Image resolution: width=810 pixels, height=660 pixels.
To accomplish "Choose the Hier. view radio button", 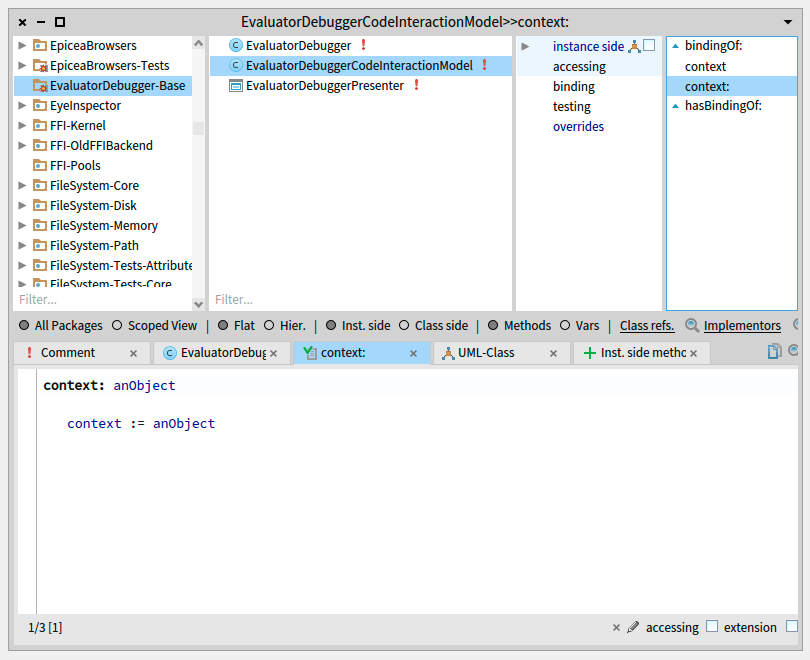I will 269,326.
